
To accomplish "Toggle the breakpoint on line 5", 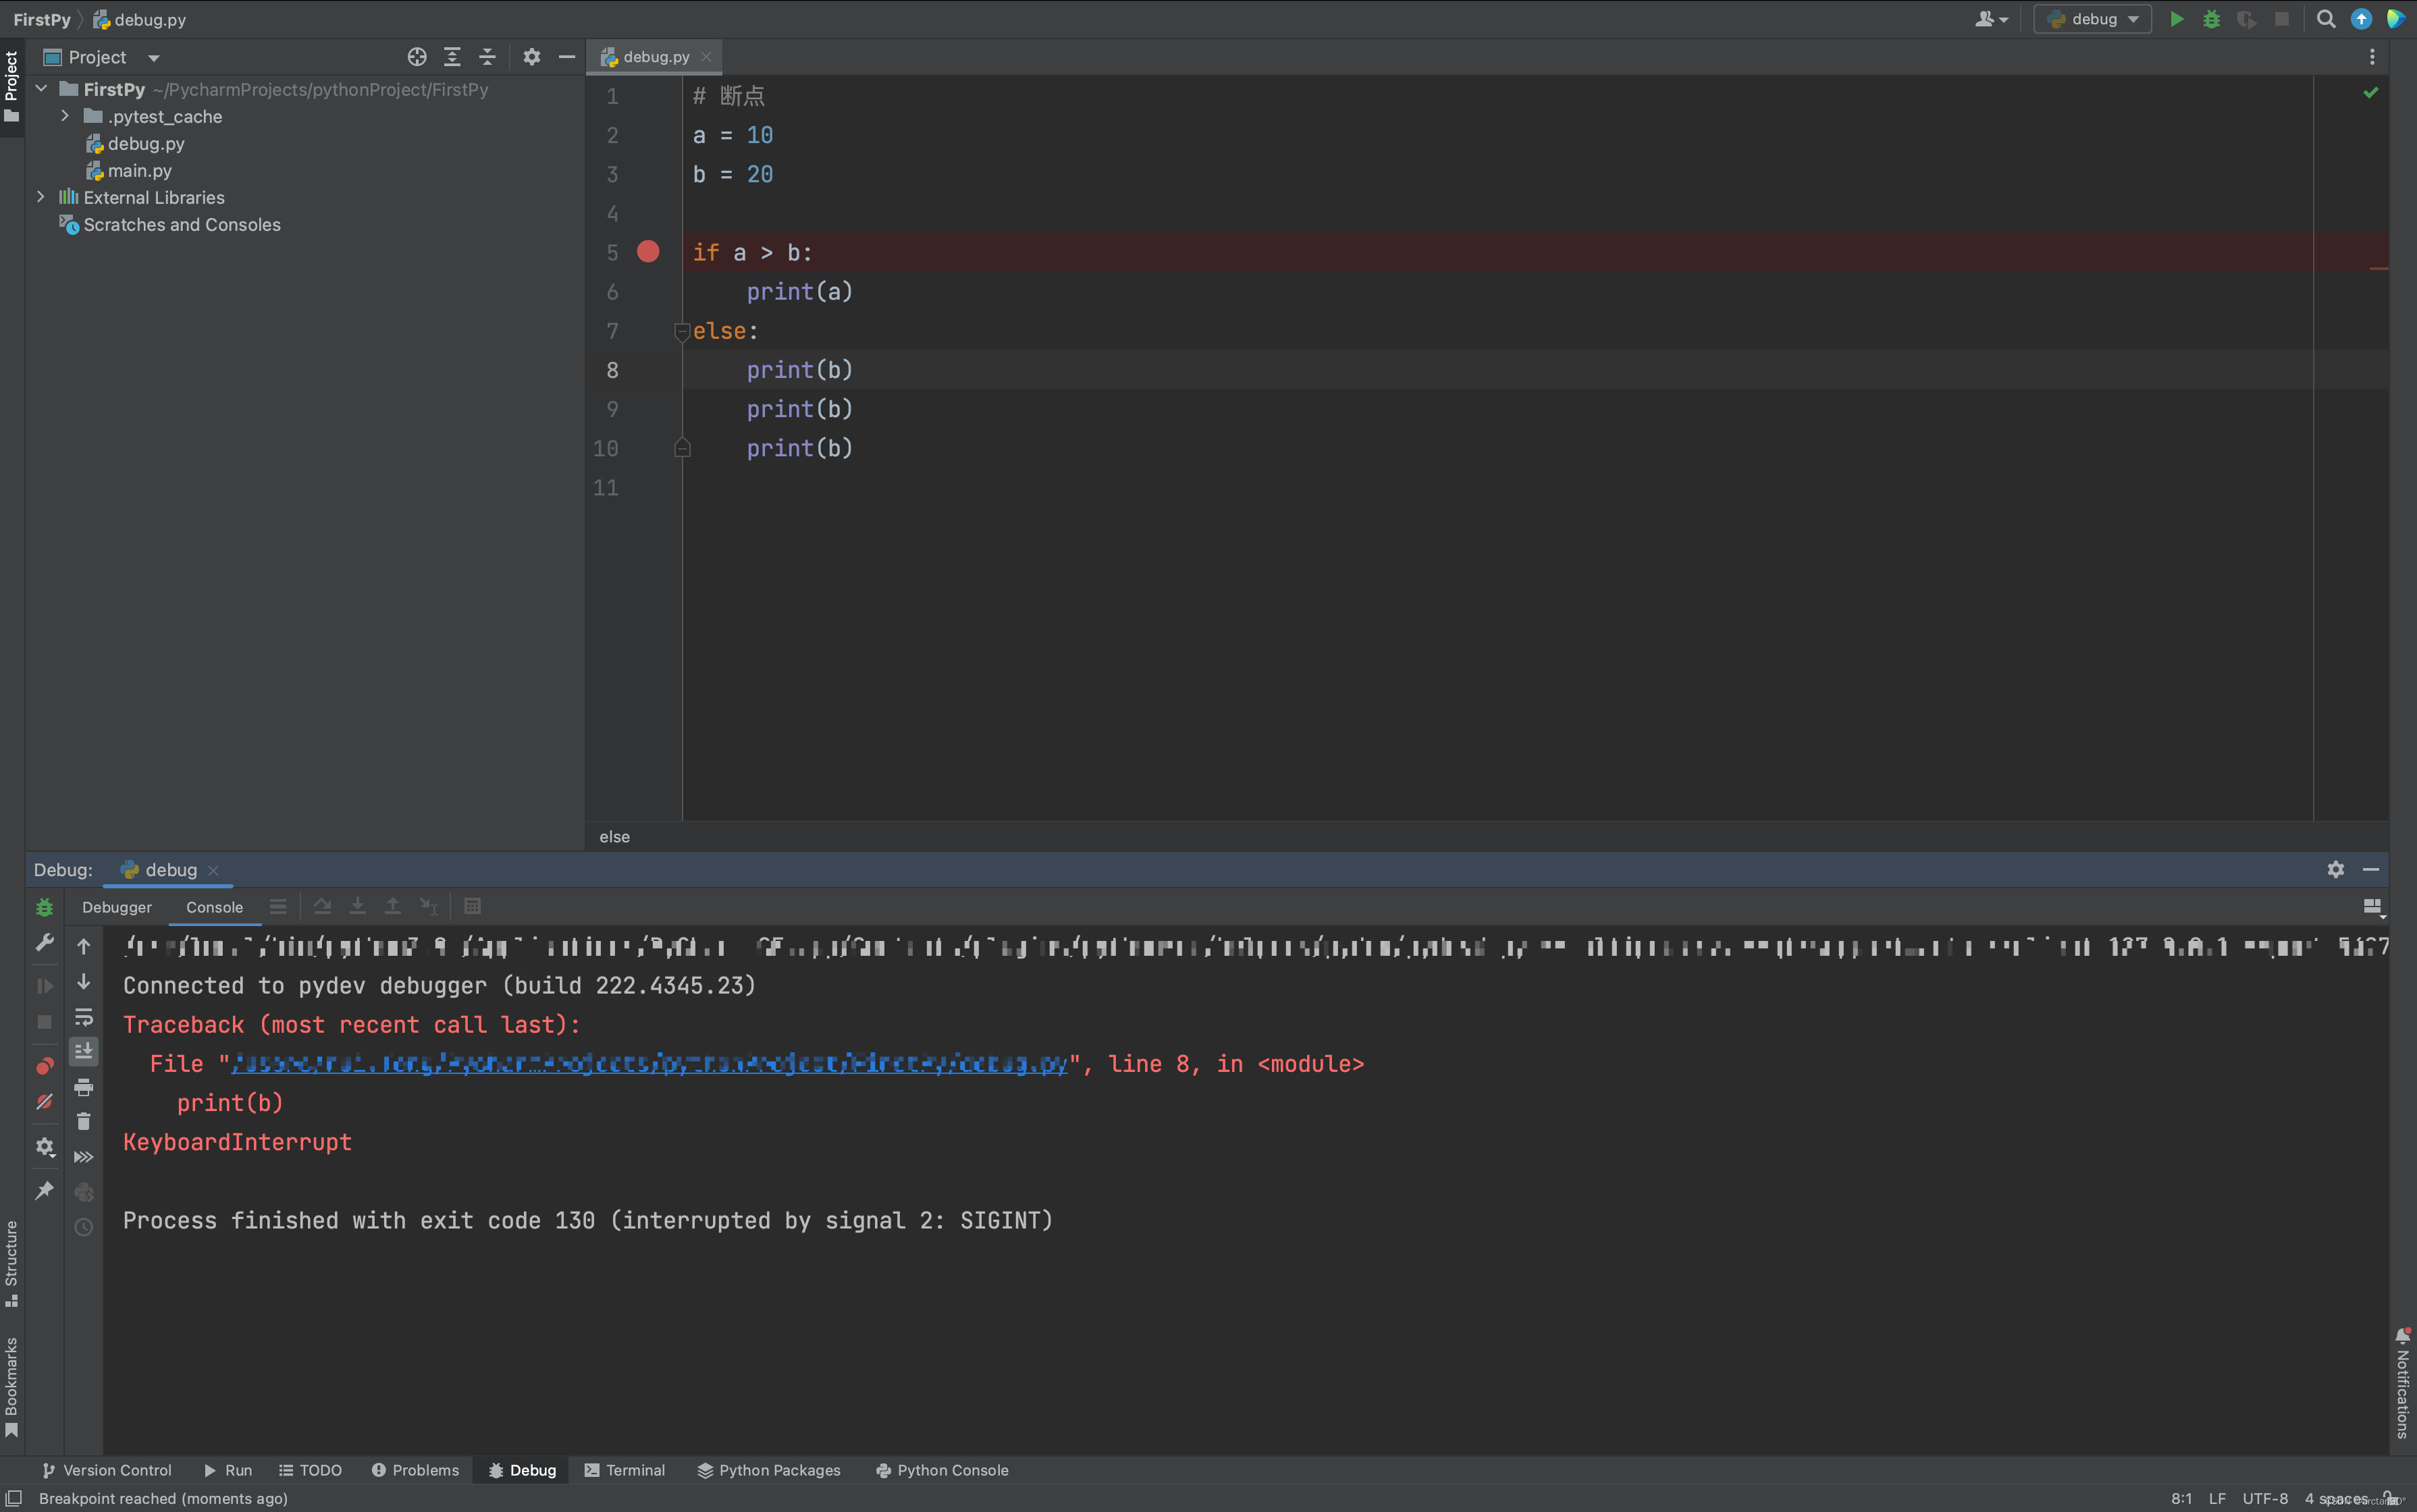I will [x=648, y=252].
